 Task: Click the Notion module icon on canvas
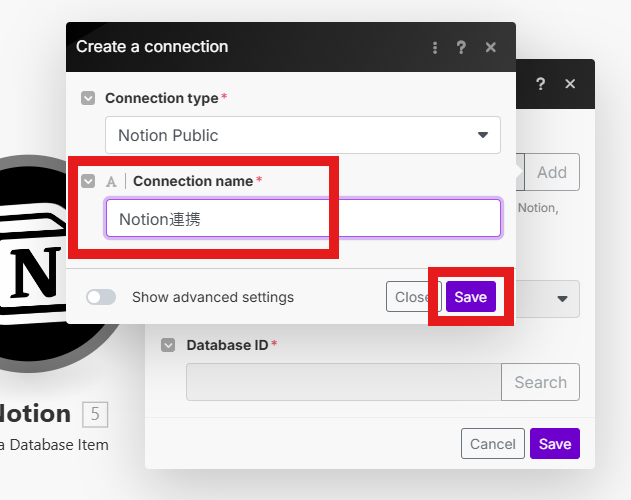coord(32,264)
